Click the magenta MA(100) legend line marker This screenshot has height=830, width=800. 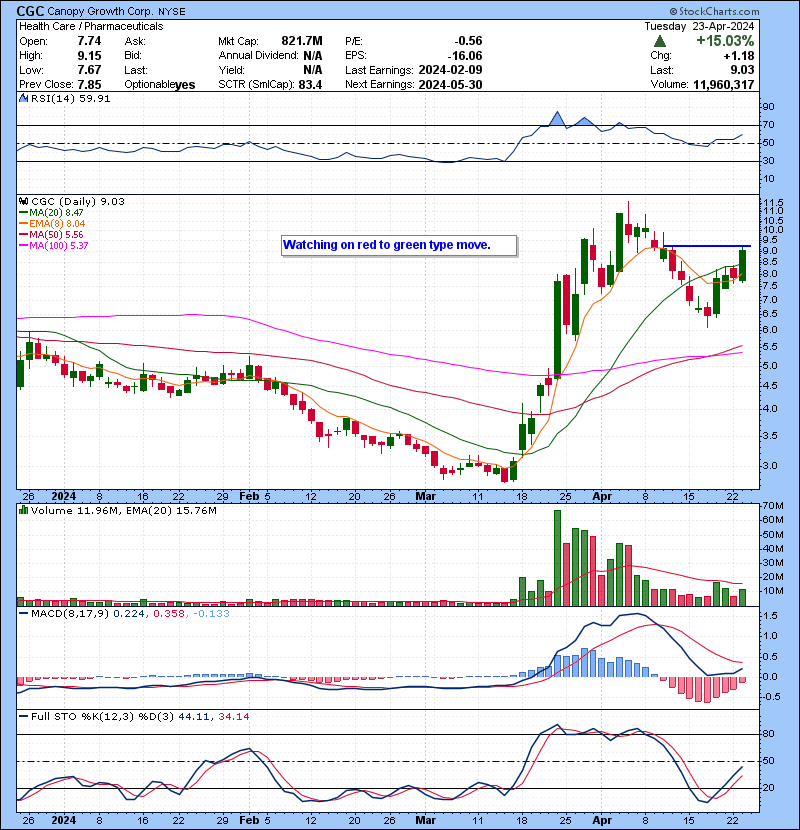[24, 246]
